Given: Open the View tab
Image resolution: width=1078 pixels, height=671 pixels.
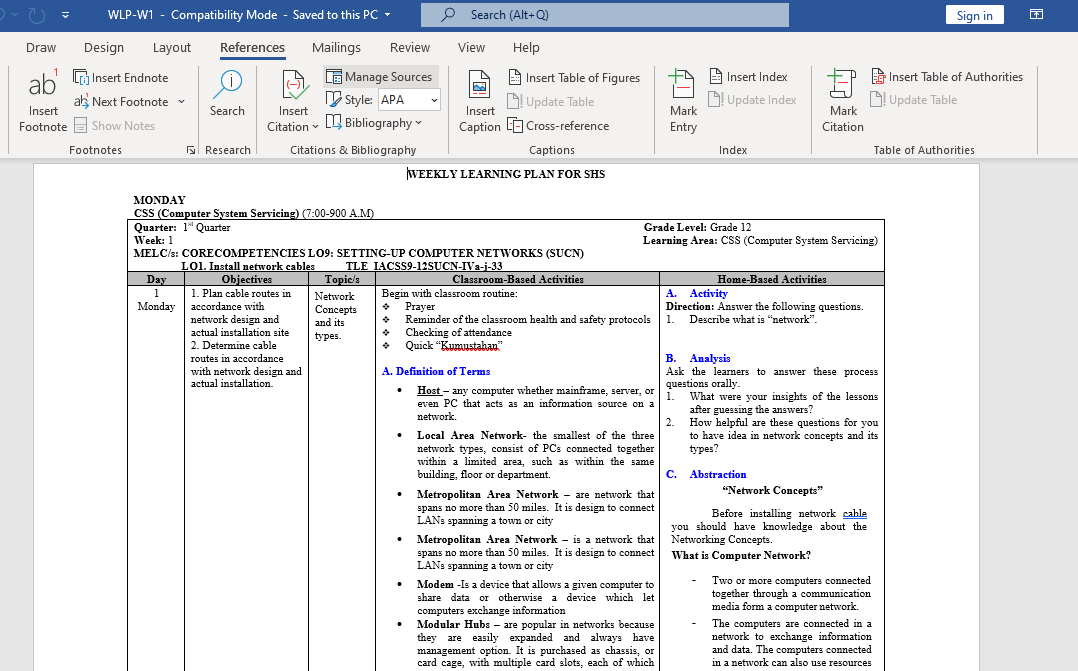Looking at the screenshot, I should coord(472,47).
